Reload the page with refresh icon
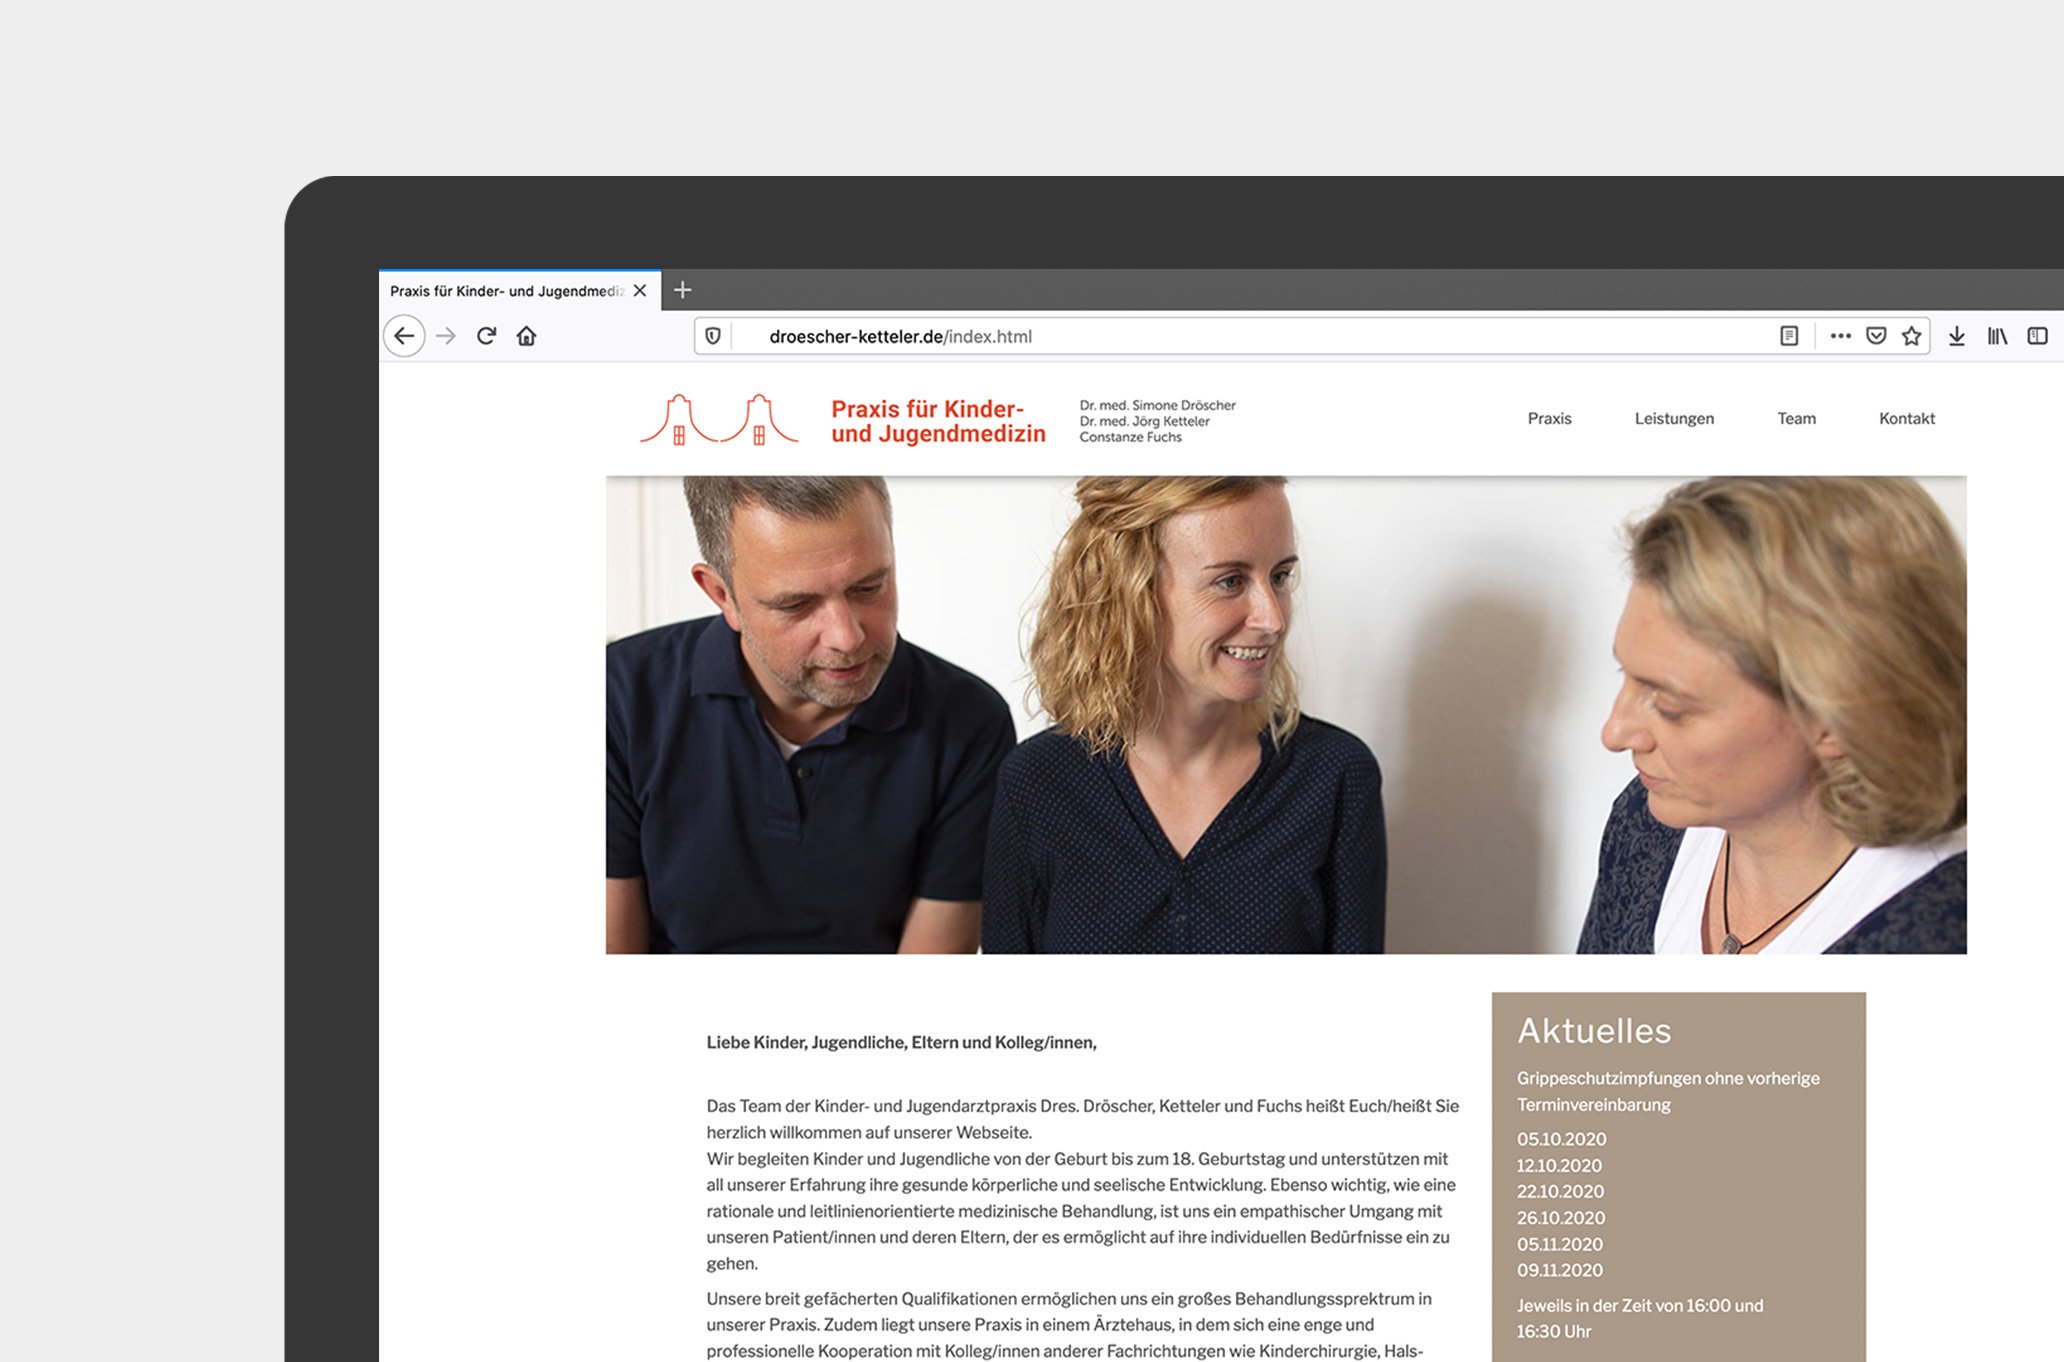 (x=487, y=336)
